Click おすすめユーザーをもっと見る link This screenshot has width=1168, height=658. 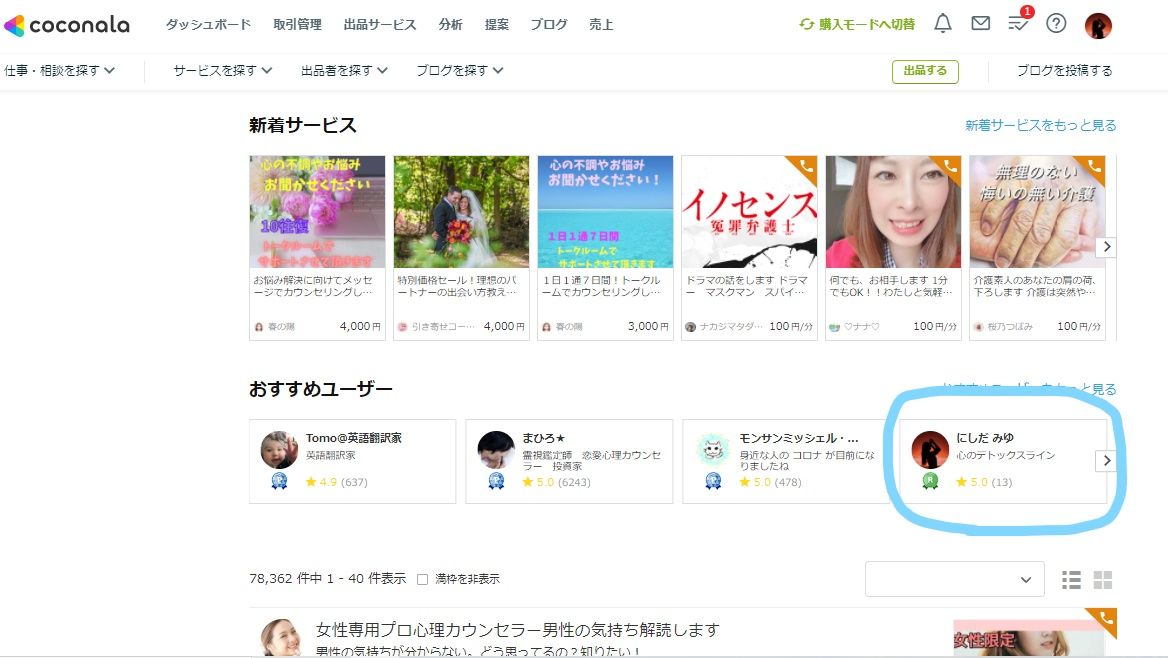coord(1029,388)
